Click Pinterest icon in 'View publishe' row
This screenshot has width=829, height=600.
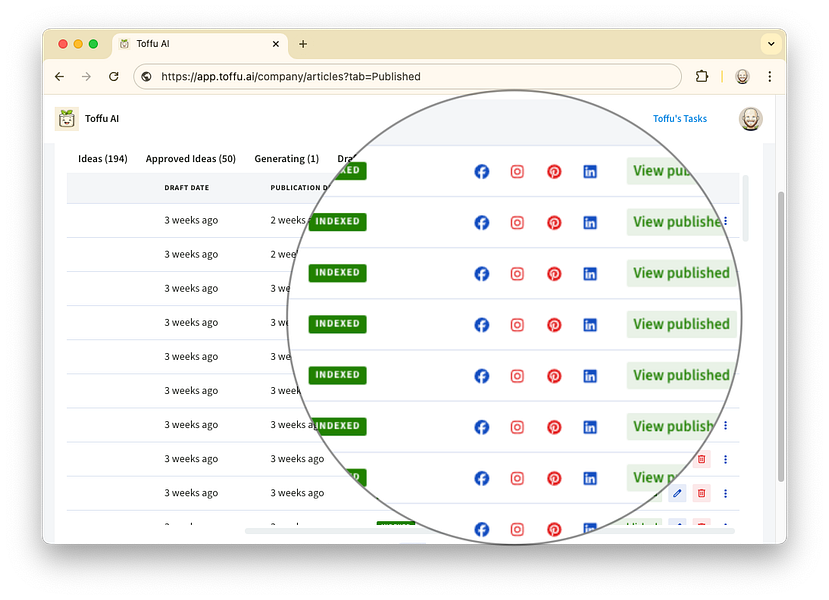(x=554, y=223)
